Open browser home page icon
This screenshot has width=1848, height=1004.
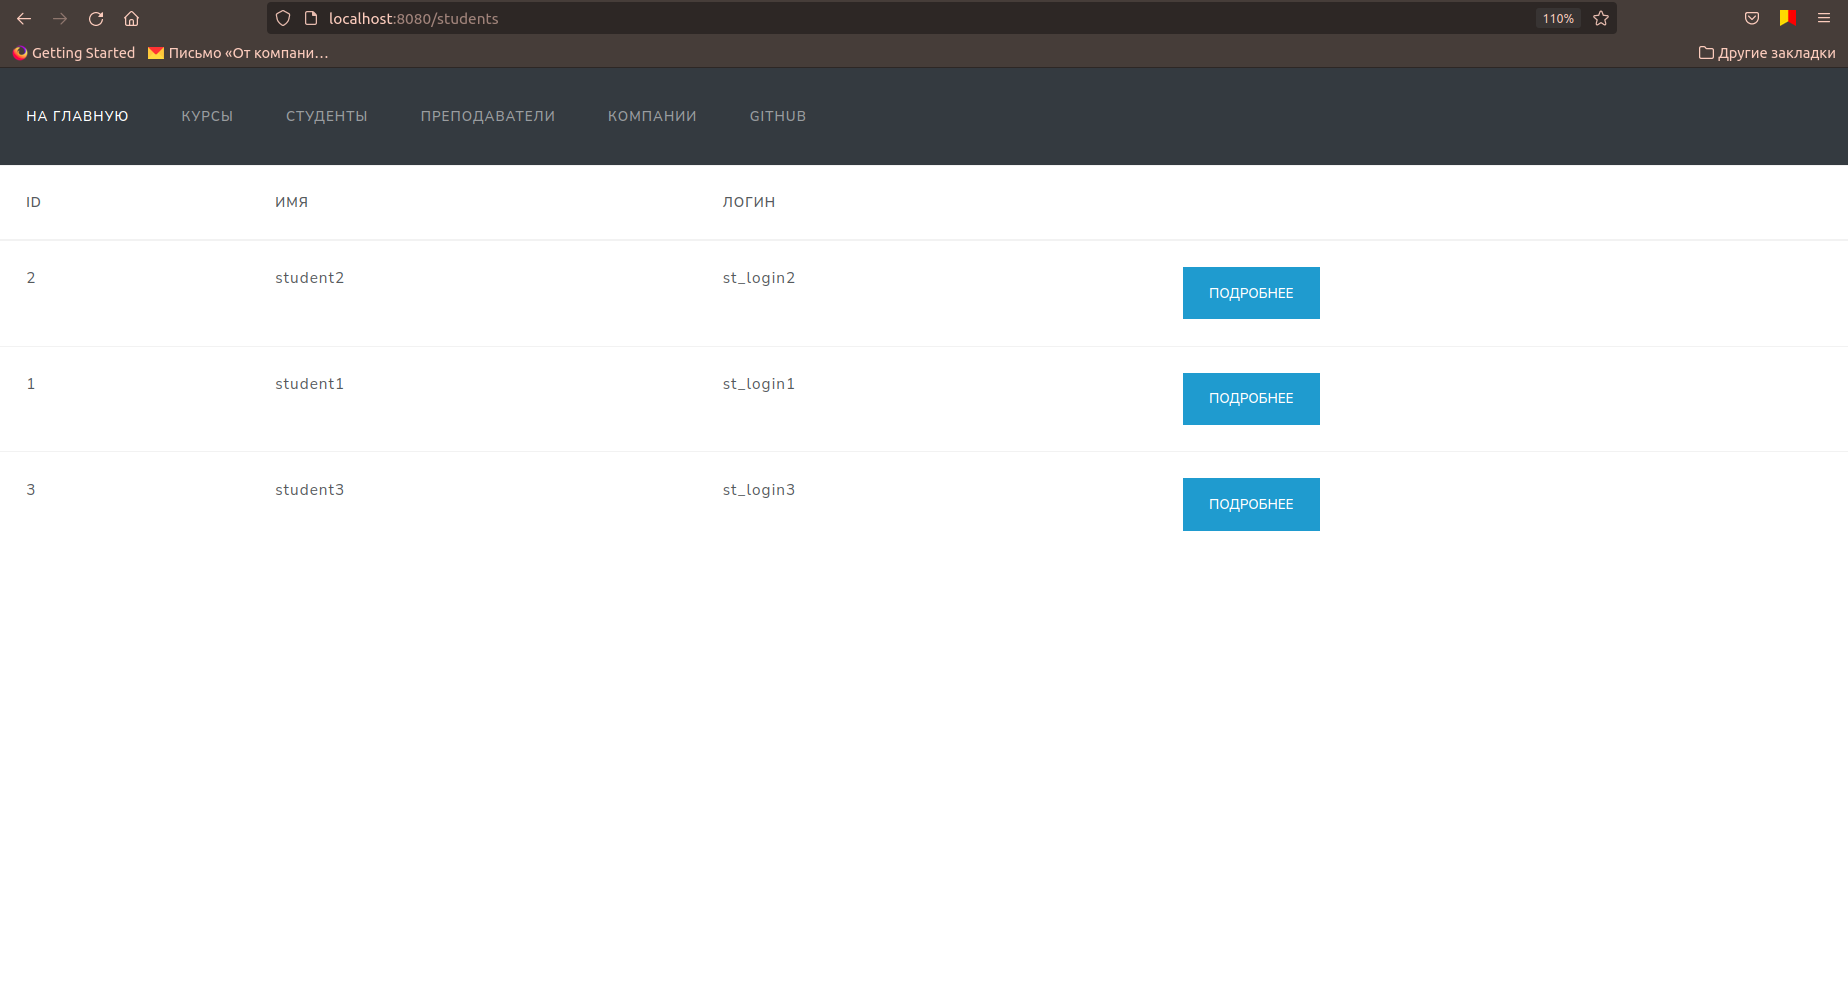(x=131, y=19)
